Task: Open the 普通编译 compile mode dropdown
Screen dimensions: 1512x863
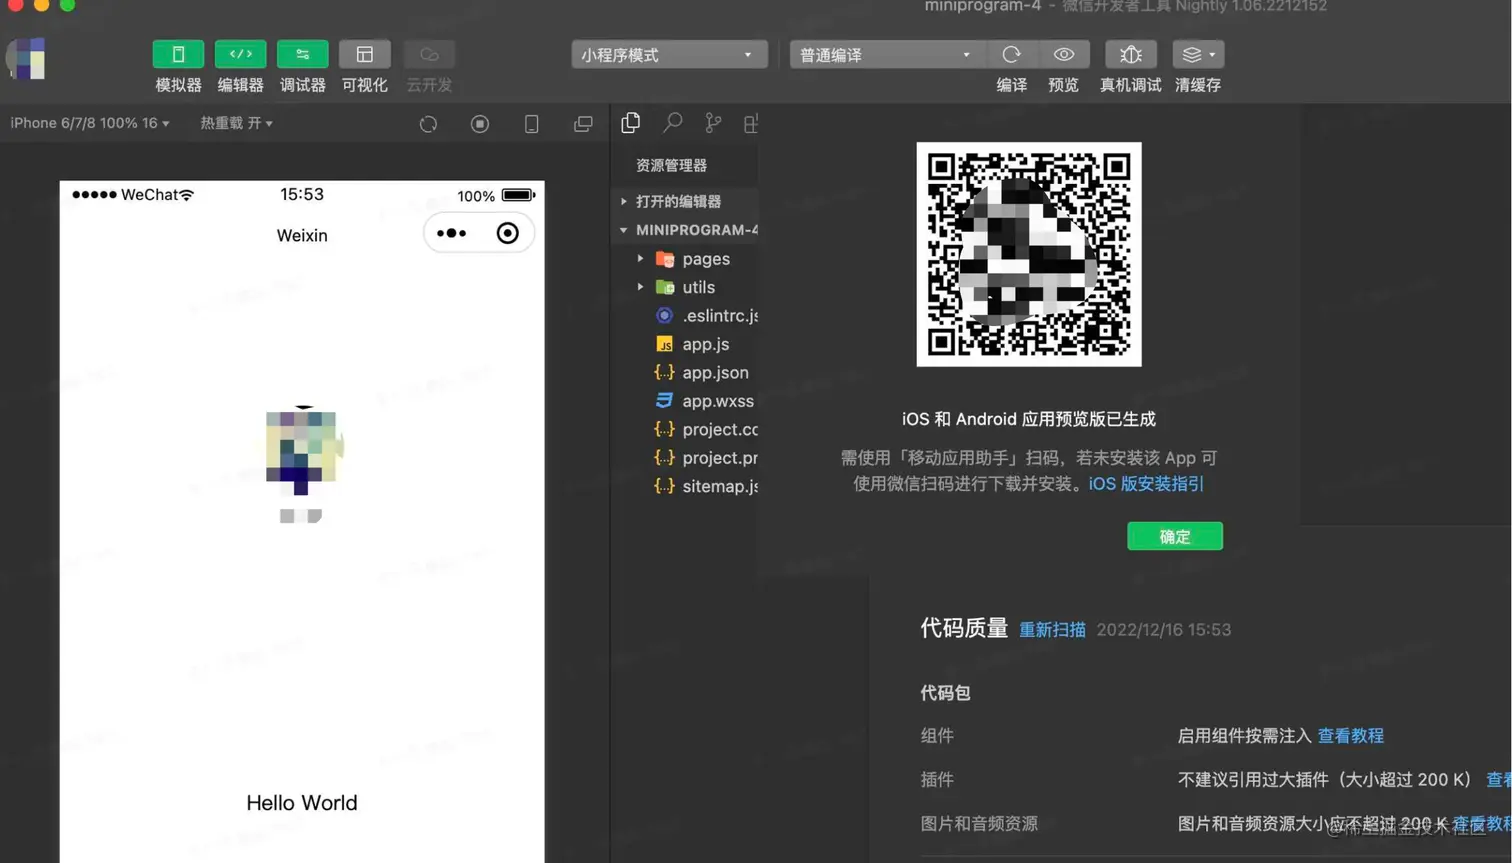Action: click(886, 54)
